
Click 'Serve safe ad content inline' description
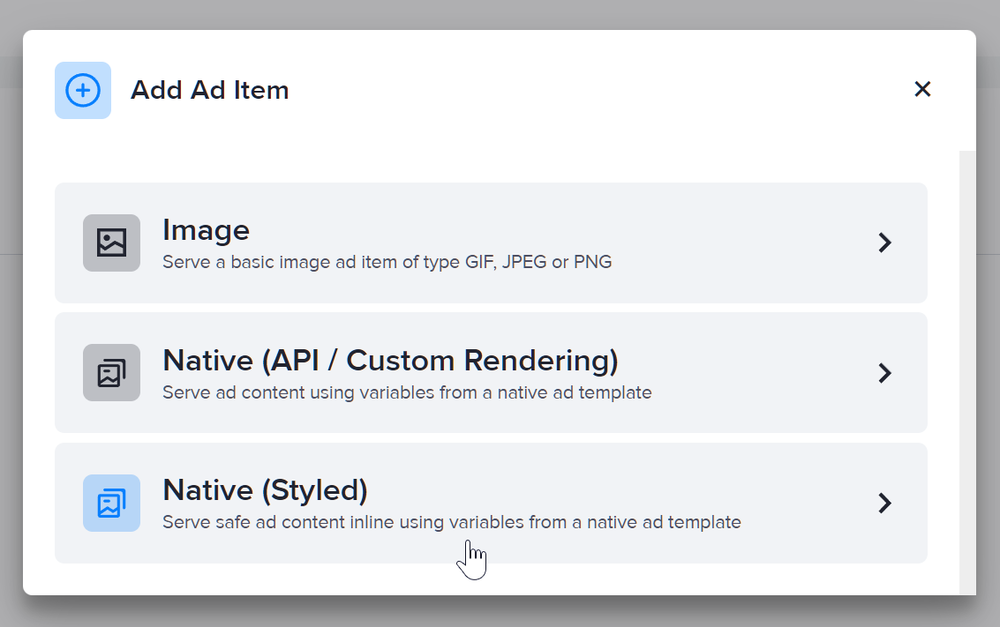(451, 522)
